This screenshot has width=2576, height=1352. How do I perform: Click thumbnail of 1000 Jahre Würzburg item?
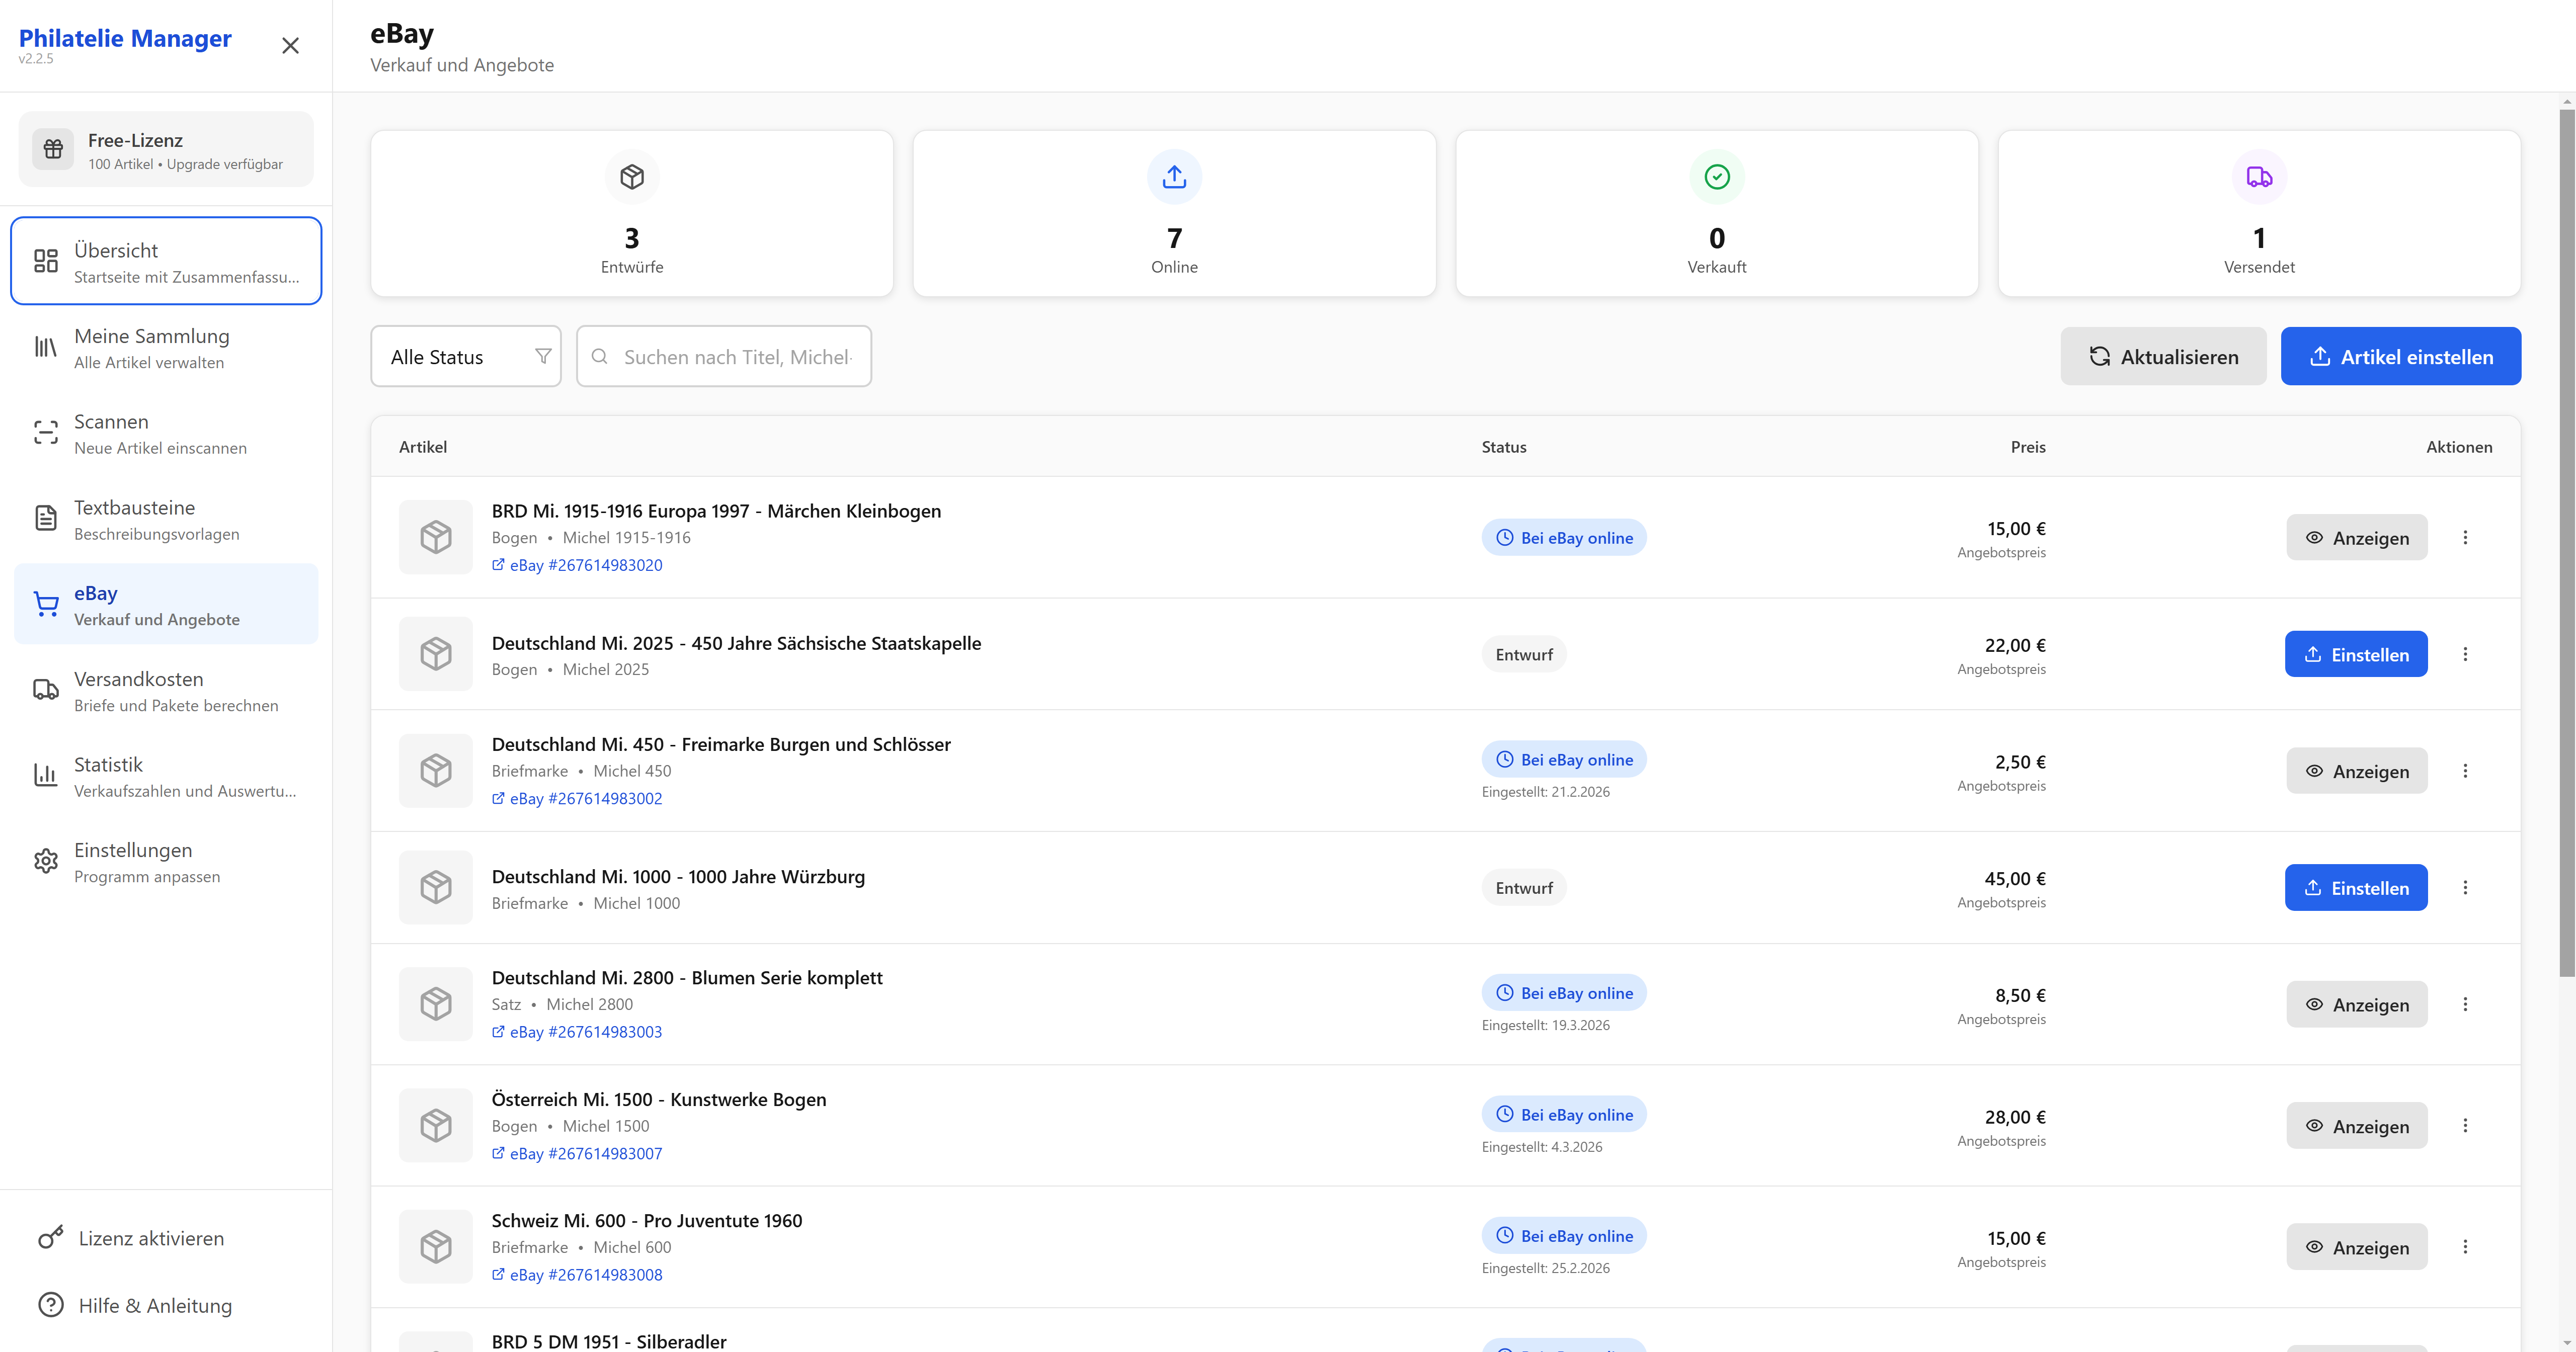coord(436,887)
